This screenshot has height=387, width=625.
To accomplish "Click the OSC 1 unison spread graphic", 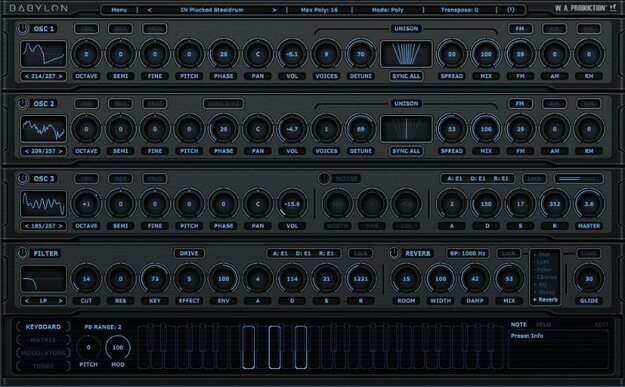I will click(406, 54).
